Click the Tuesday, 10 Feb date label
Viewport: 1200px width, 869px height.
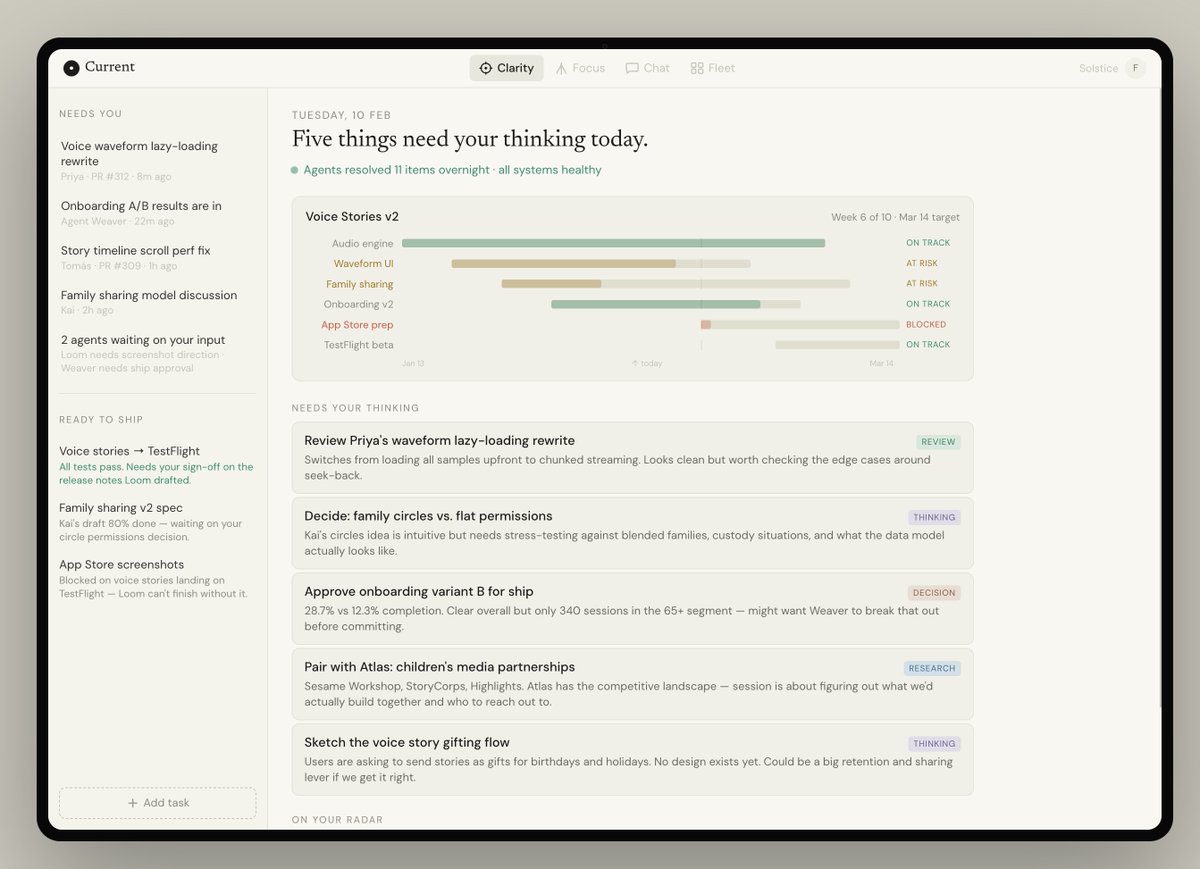pos(341,115)
